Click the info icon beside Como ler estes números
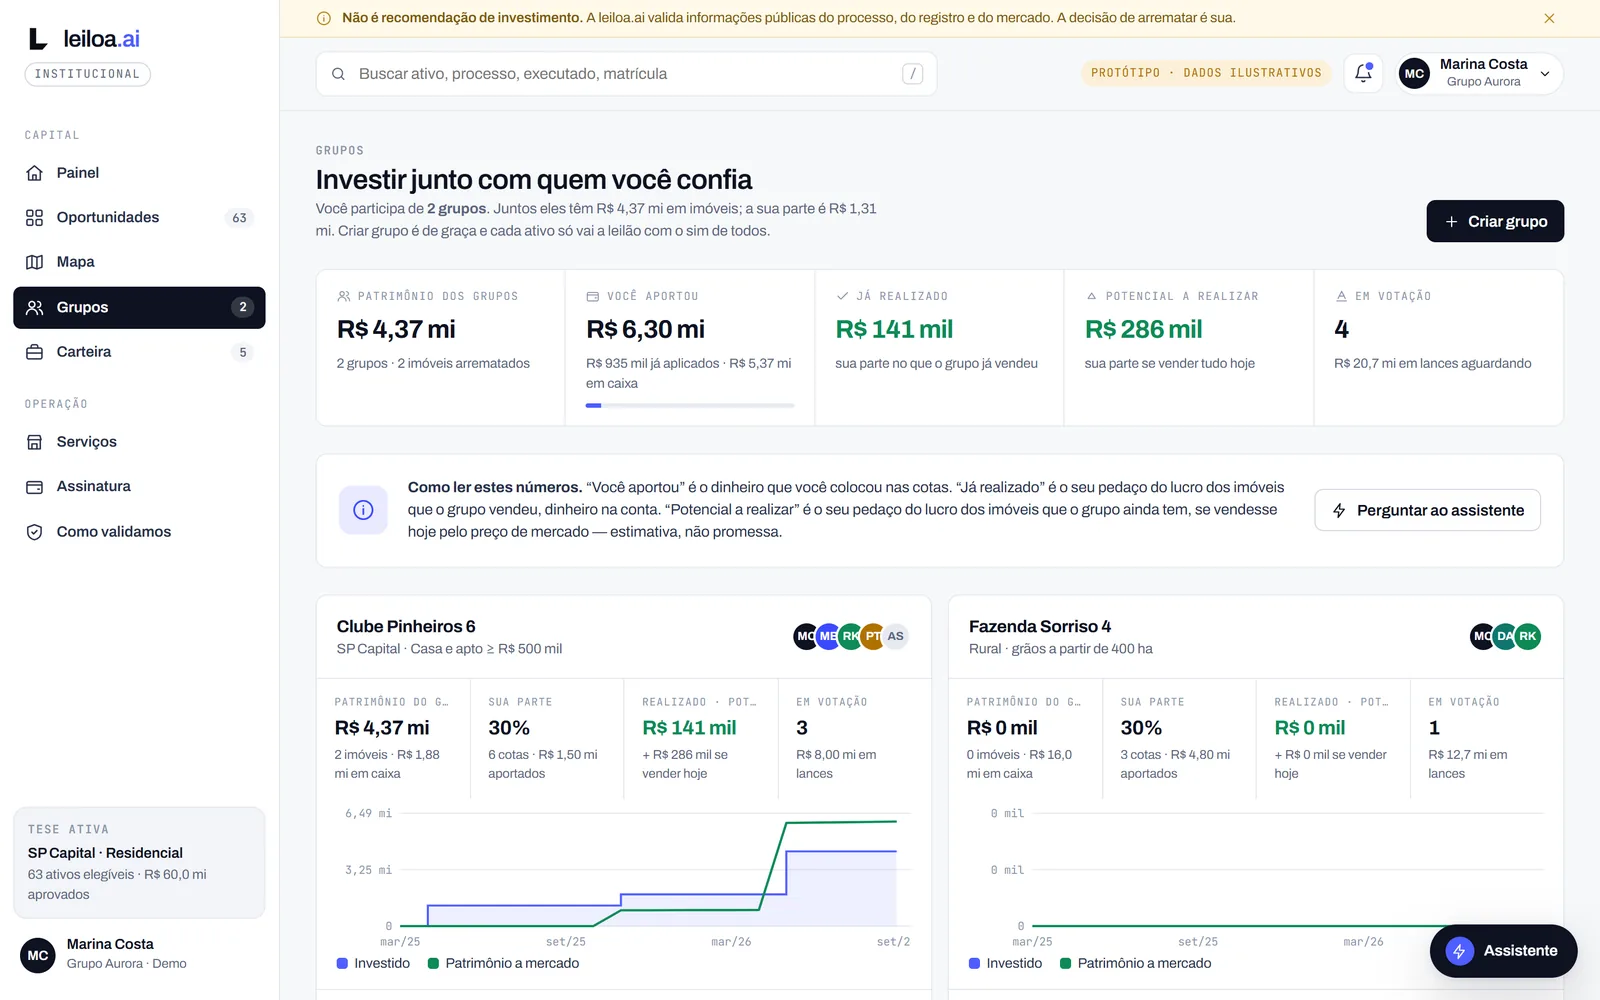 [363, 510]
